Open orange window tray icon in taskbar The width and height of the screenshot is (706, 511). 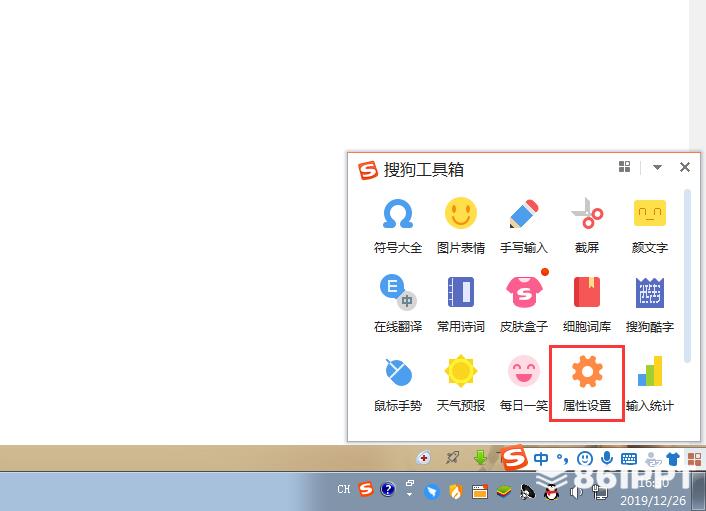point(480,492)
